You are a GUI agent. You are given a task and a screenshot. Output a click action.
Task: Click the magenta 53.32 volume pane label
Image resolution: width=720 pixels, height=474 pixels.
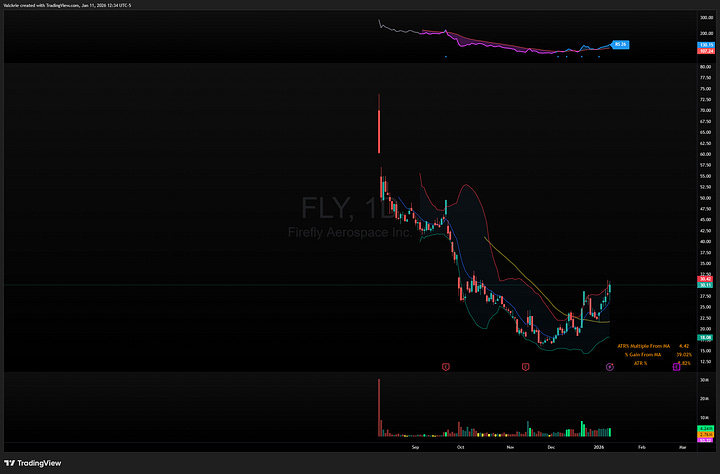click(x=706, y=440)
